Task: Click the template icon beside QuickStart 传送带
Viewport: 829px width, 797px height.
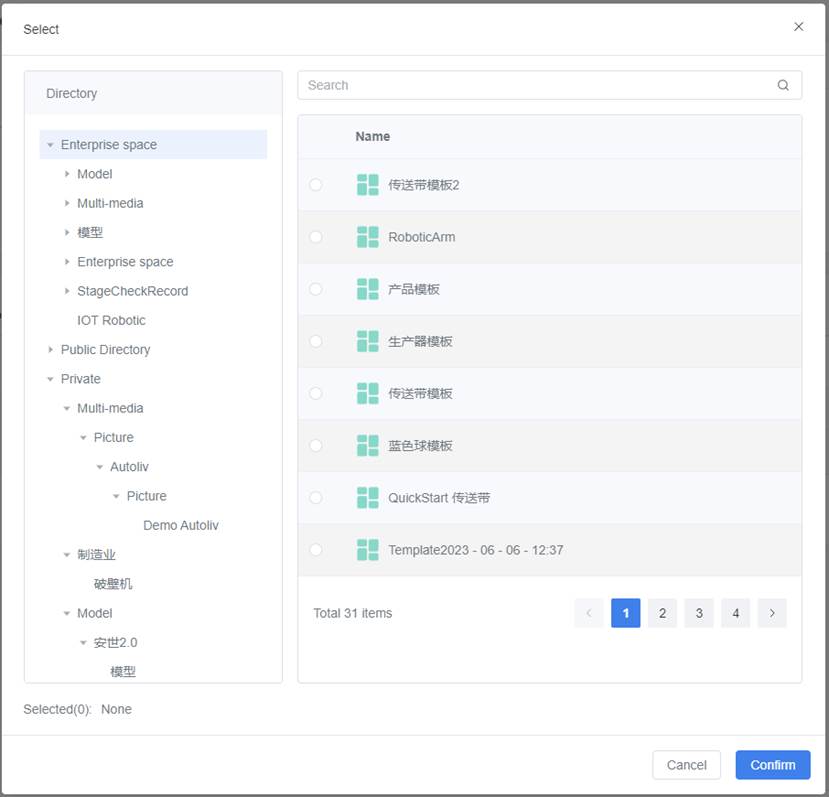Action: (367, 497)
